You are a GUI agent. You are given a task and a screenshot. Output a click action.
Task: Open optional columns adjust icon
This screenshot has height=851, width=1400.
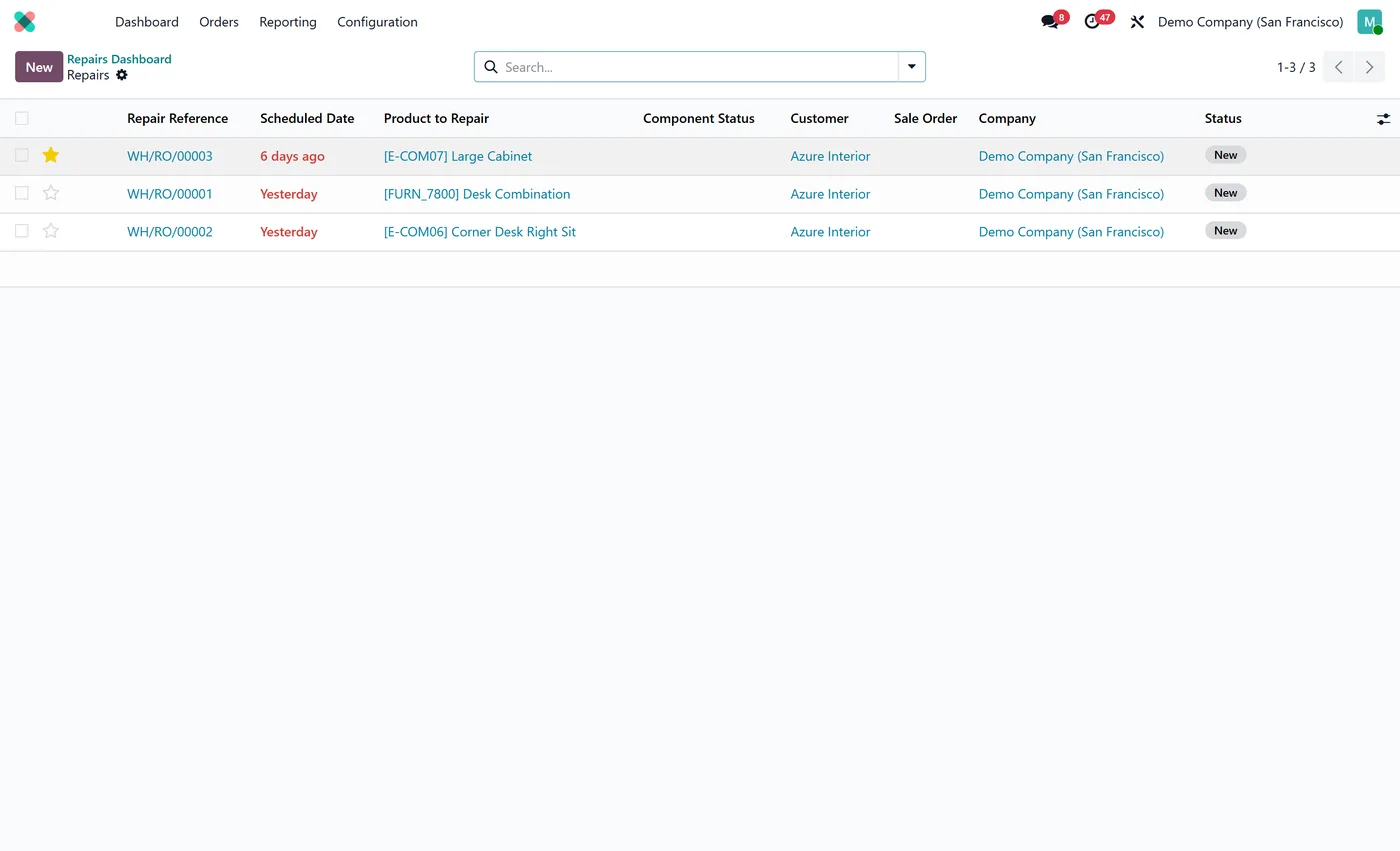coord(1383,119)
